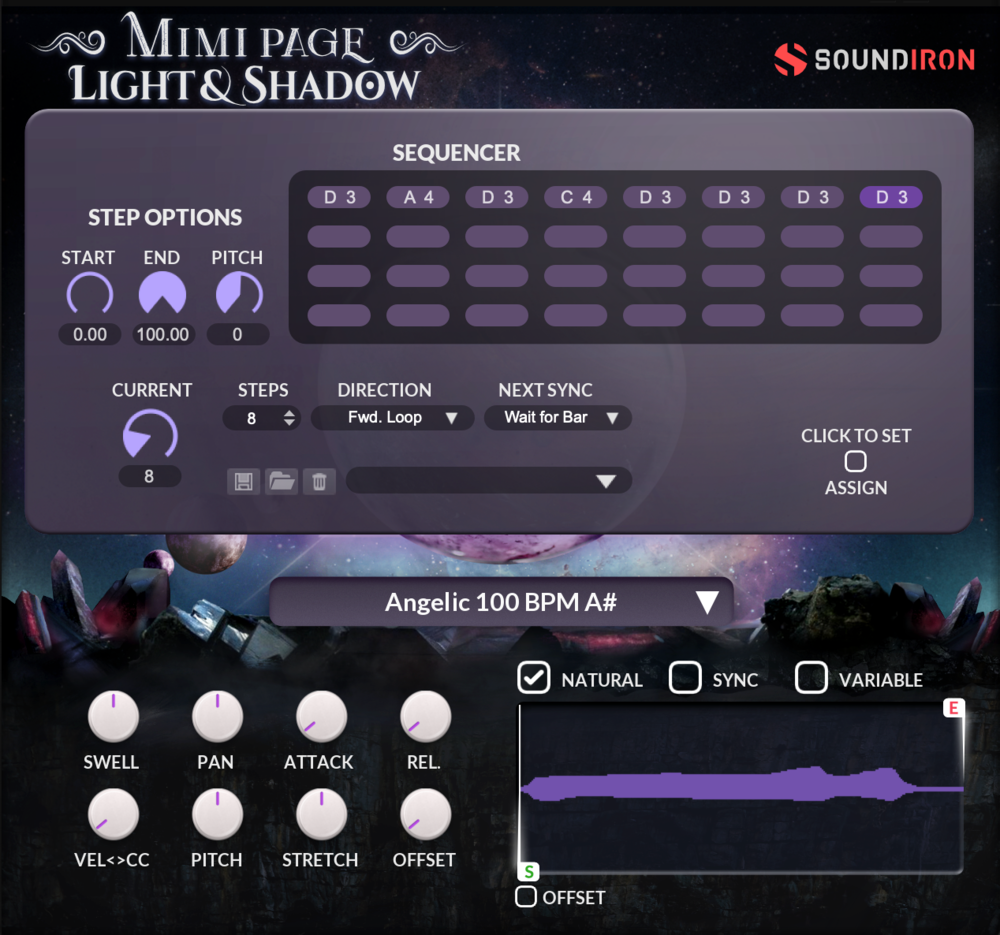Enable the NATURAL checkbox
This screenshot has height=935, width=1000.
(x=534, y=677)
